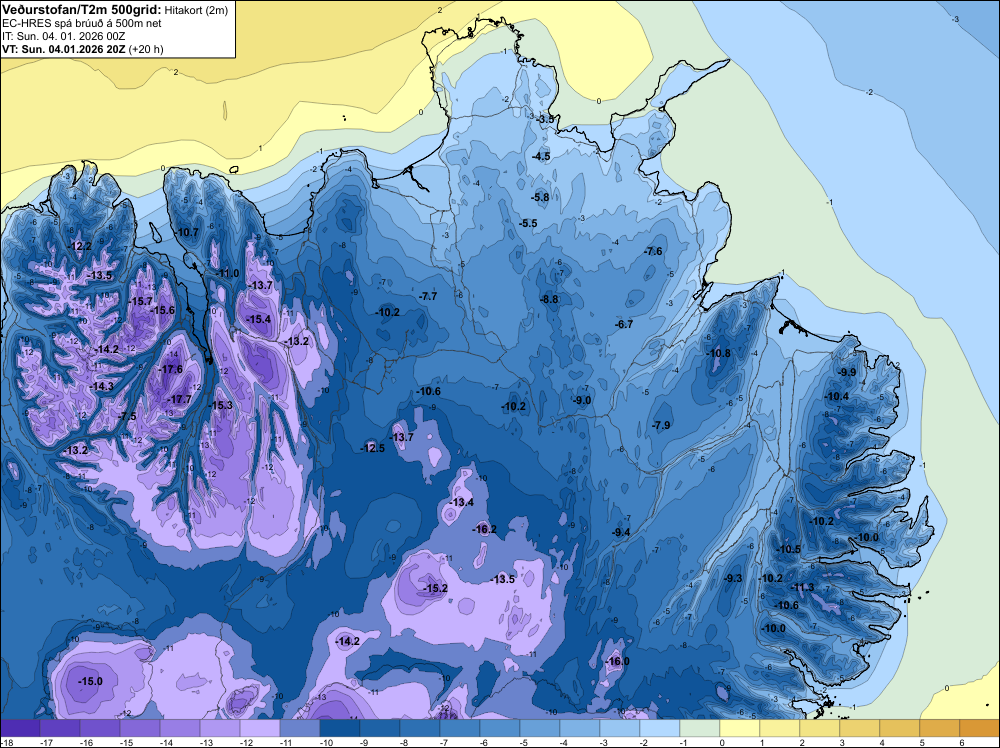Click the -14.3 temperature value
The width and height of the screenshot is (1000, 748).
point(101,386)
